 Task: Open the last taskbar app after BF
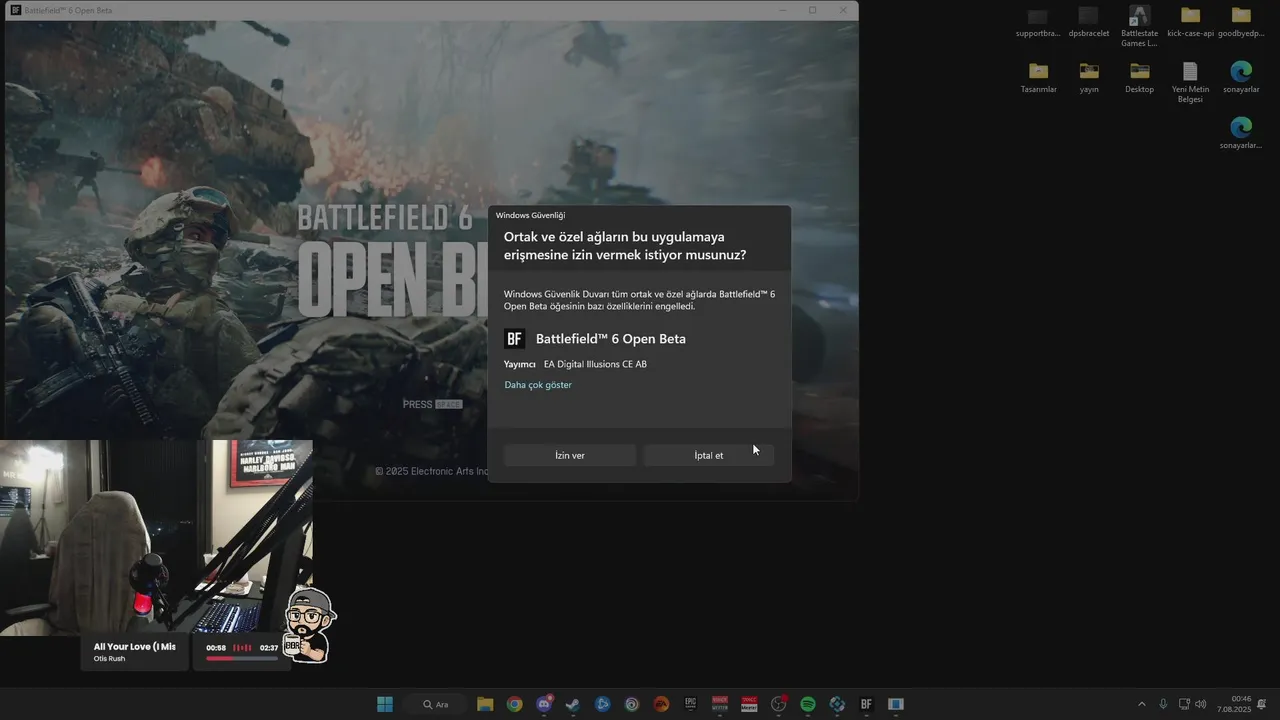click(x=896, y=704)
